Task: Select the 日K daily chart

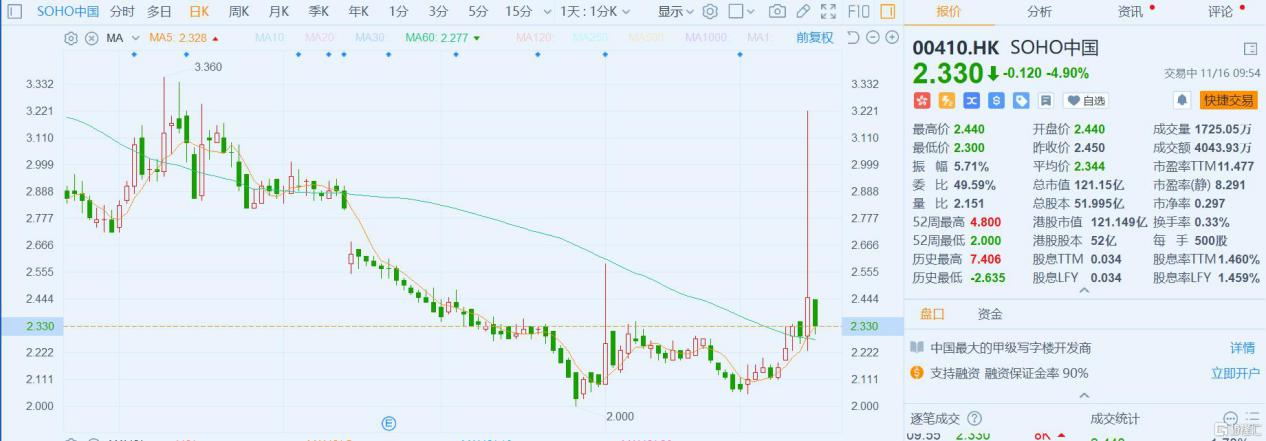Action: coord(198,12)
